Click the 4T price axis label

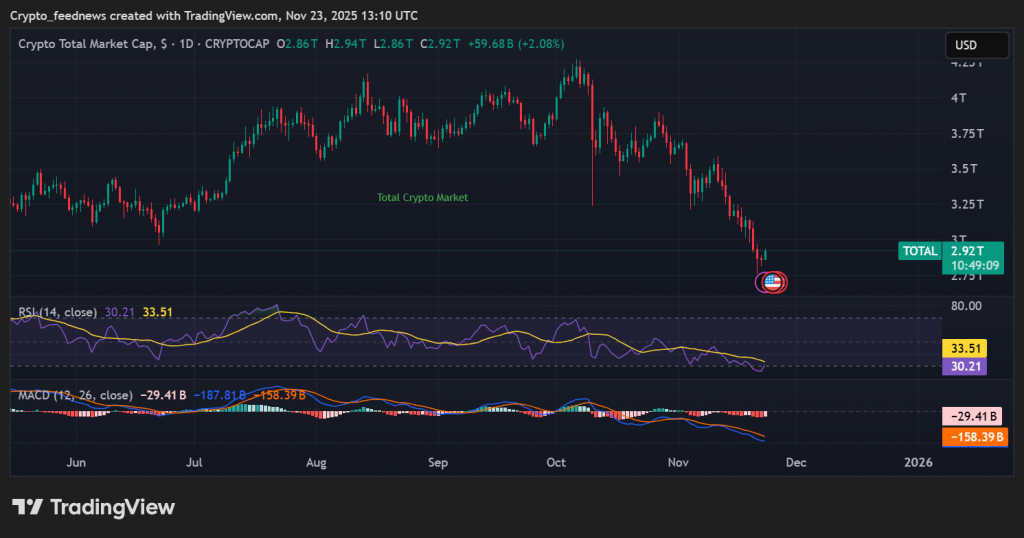coord(958,98)
